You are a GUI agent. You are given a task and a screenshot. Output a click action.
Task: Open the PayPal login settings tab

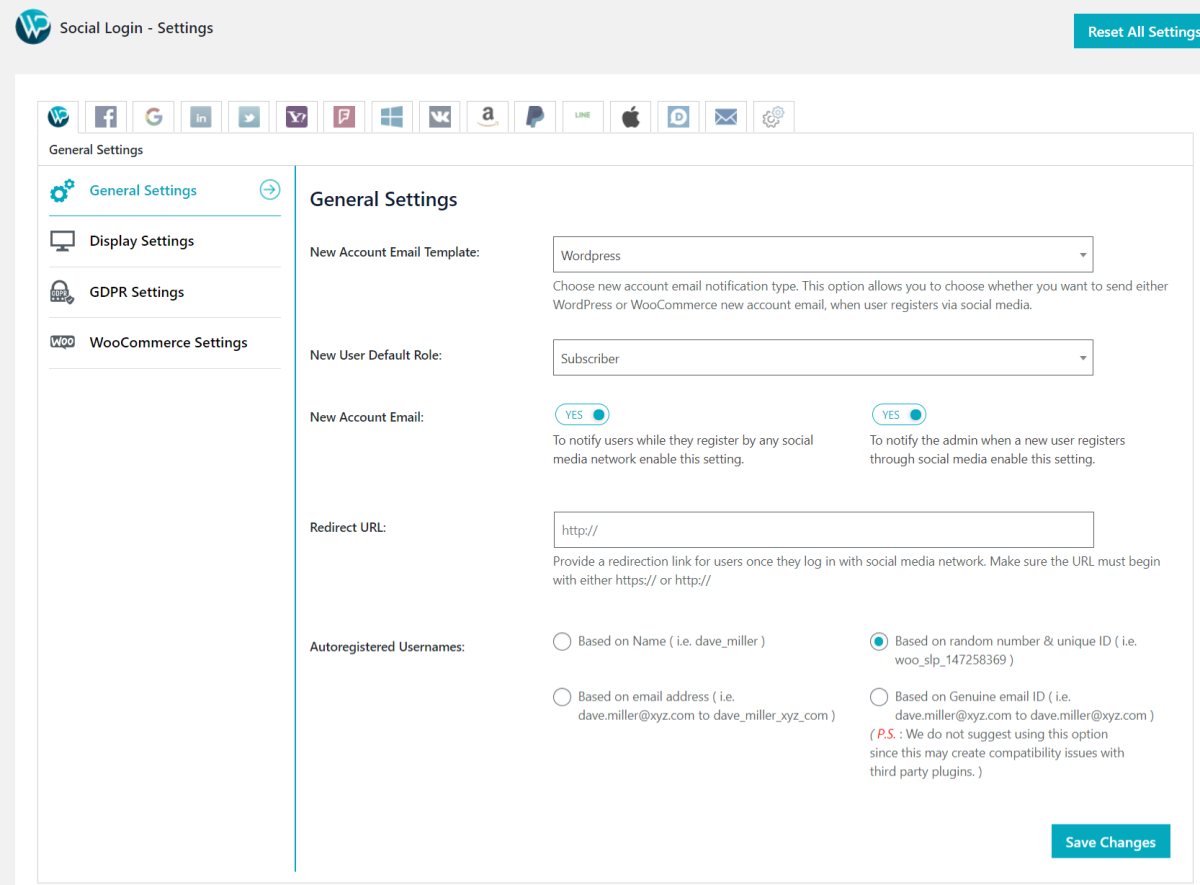[535, 117]
